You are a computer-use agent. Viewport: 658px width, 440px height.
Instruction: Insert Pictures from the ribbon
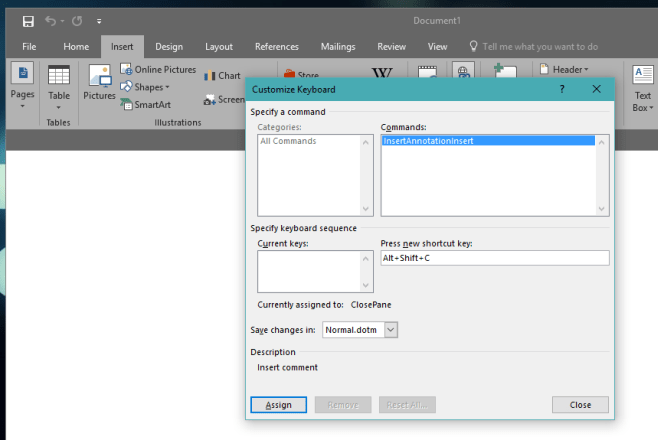(99, 76)
